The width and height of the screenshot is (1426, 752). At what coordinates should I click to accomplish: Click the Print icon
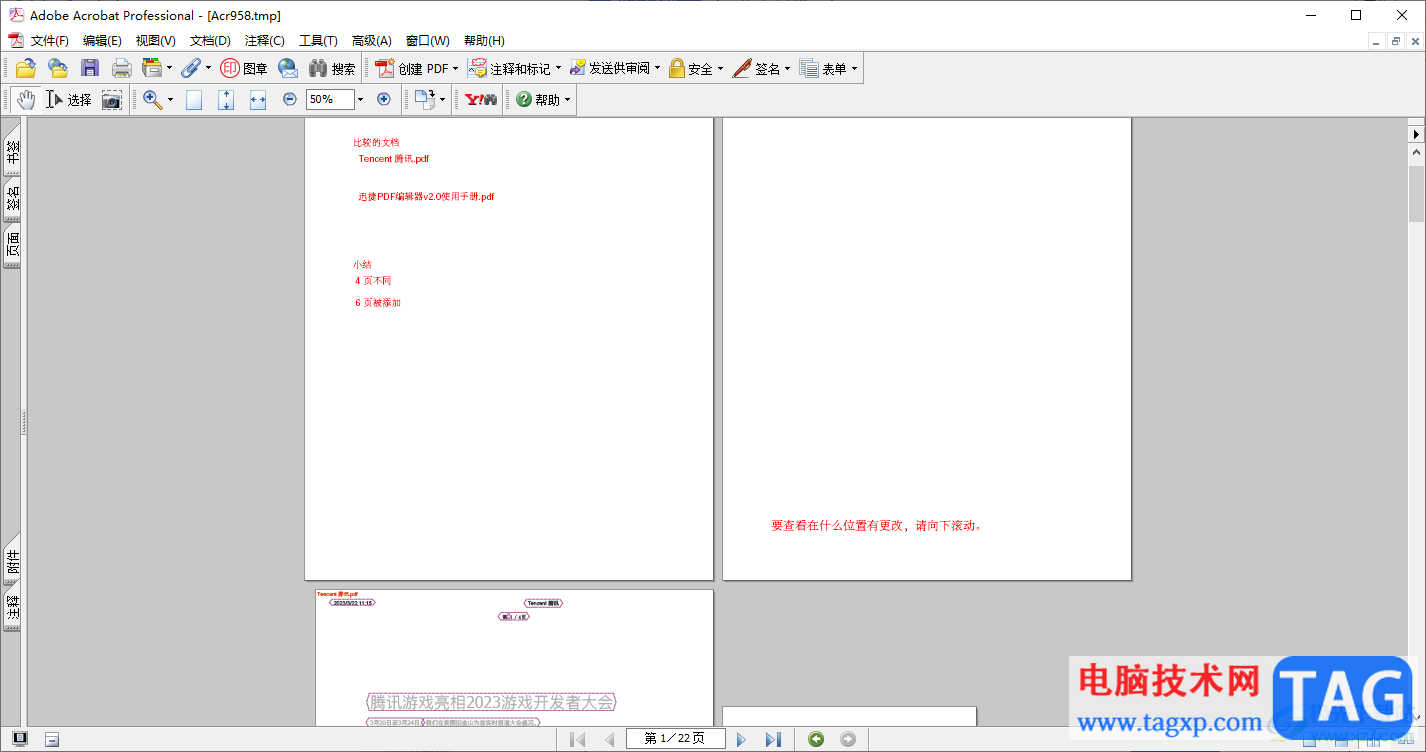[122, 69]
